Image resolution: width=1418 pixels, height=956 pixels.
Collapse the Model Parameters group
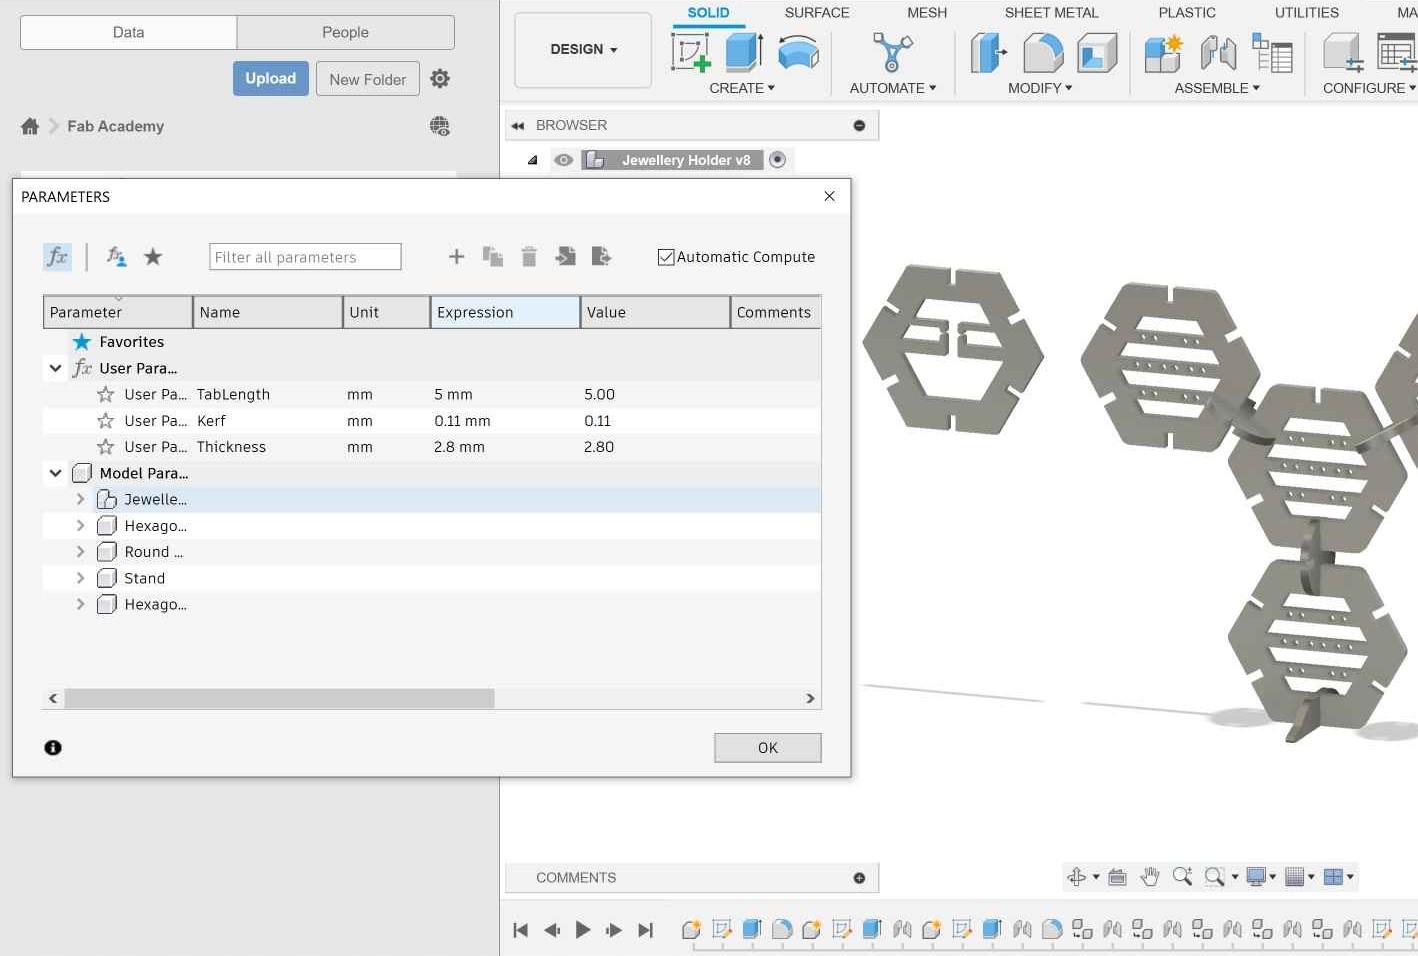[56, 473]
